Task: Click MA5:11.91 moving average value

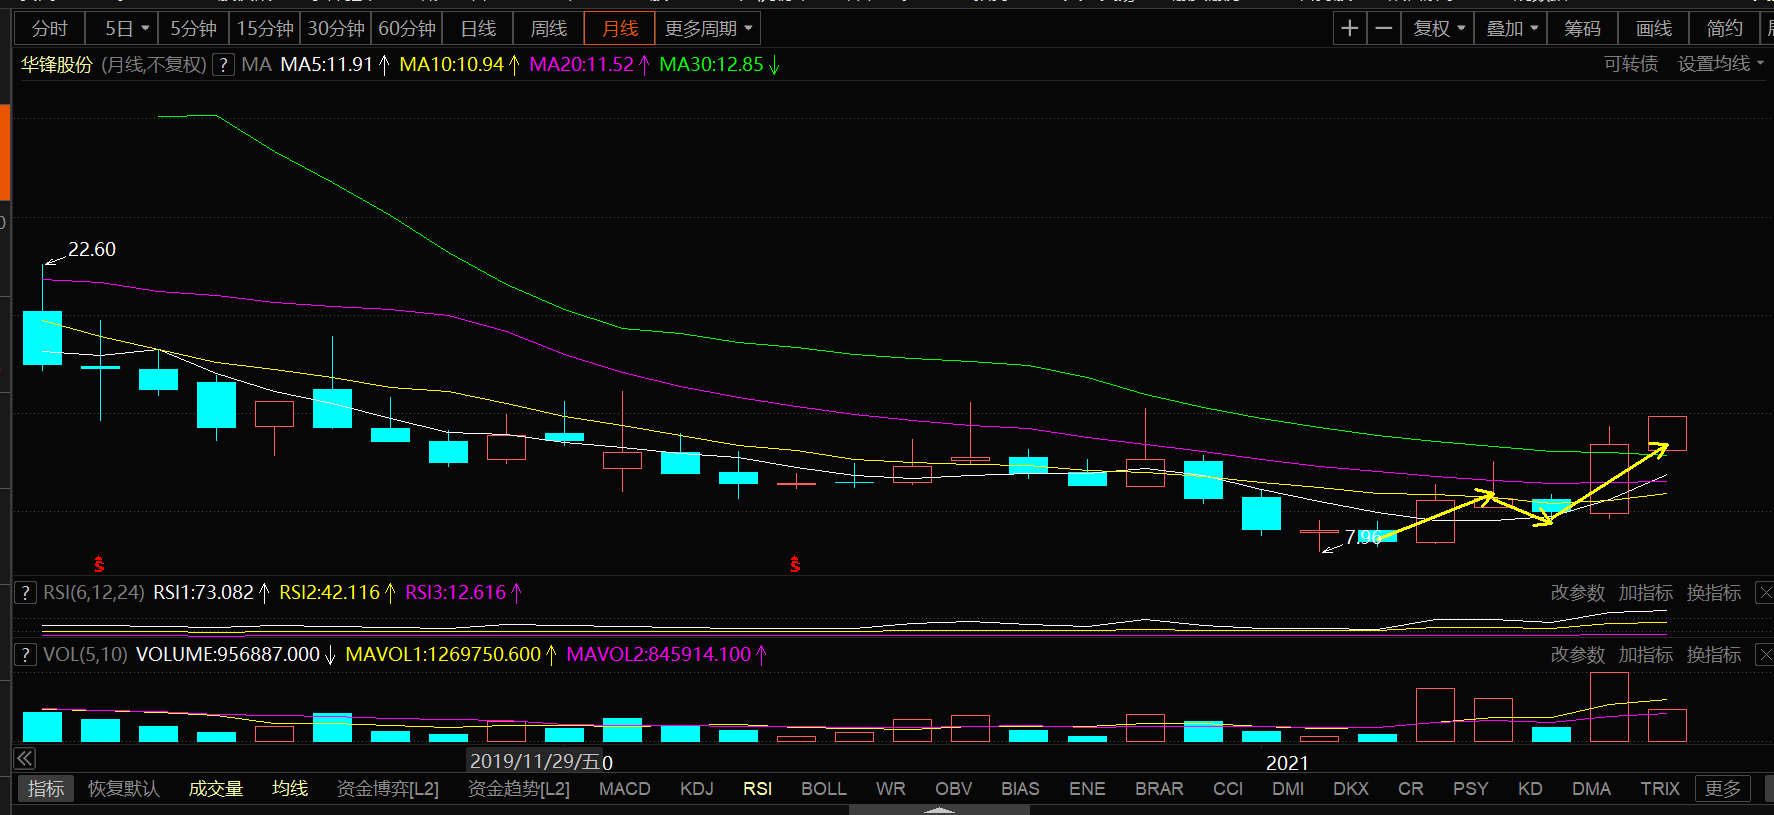Action: [x=327, y=64]
